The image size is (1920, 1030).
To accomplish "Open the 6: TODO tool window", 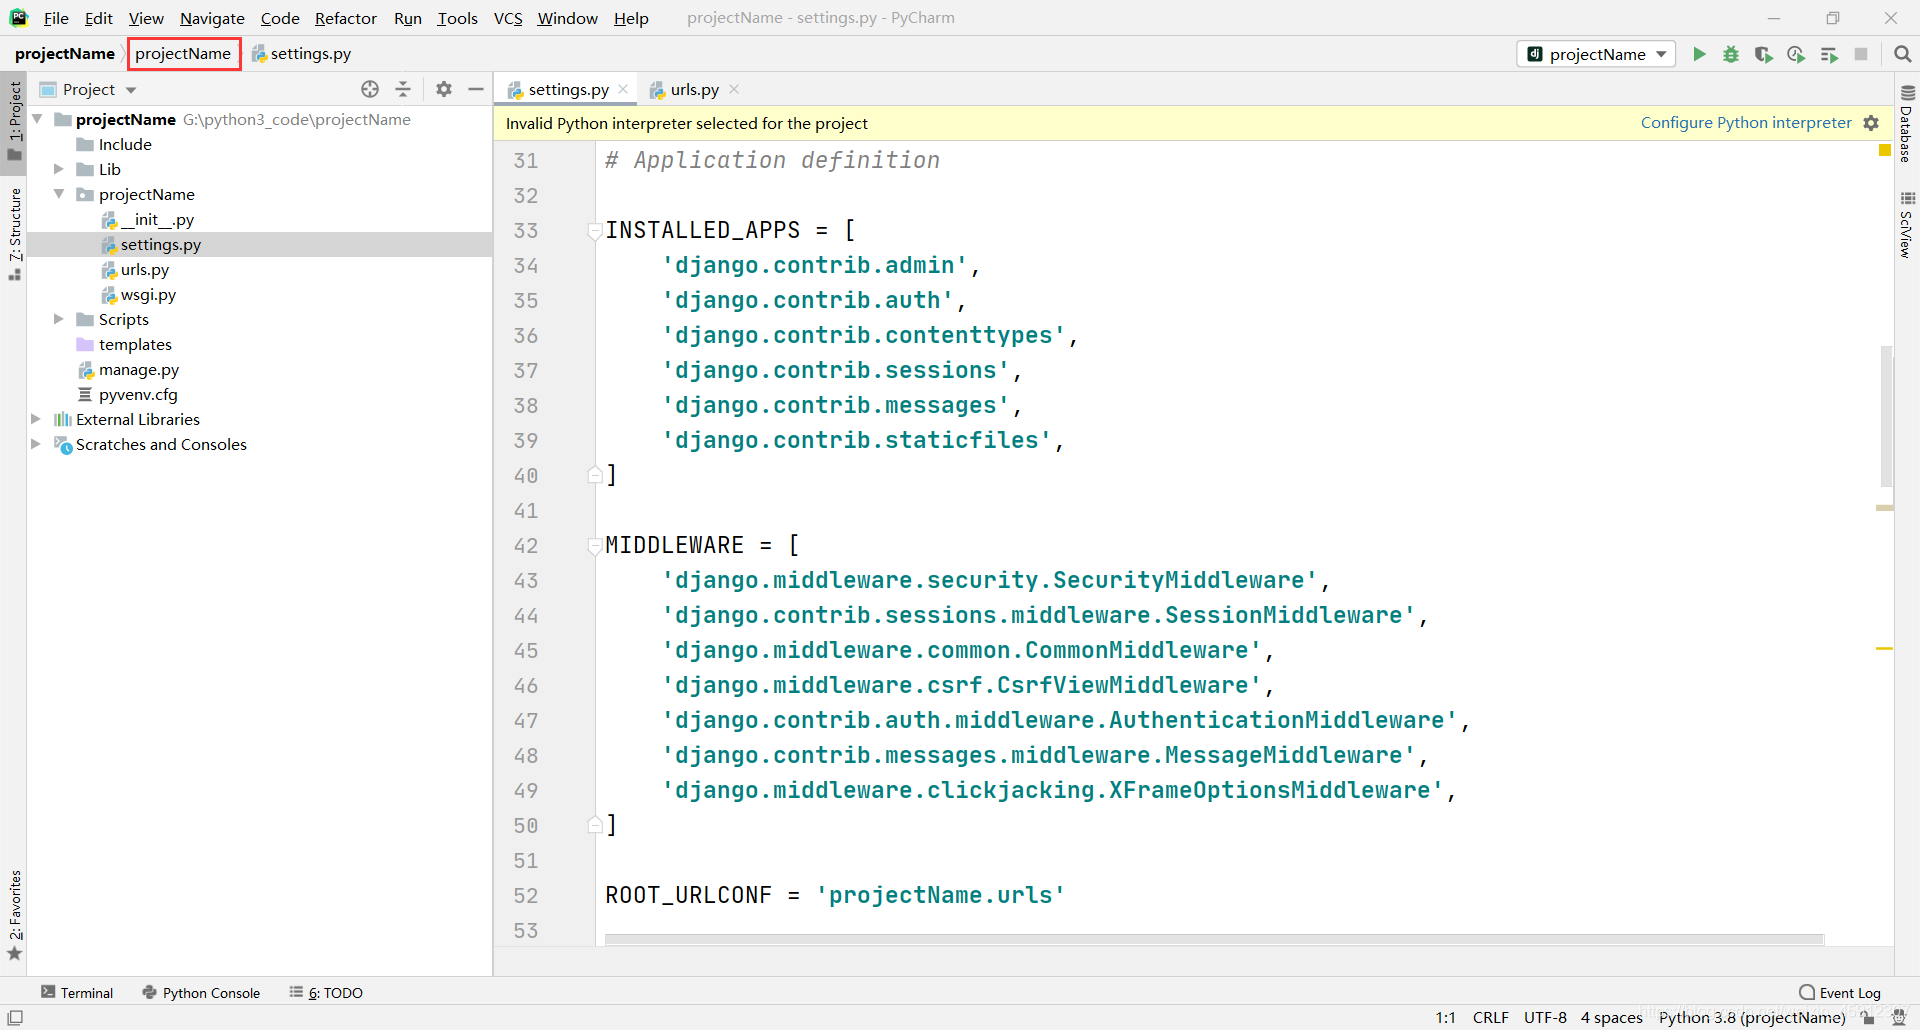I will [326, 993].
